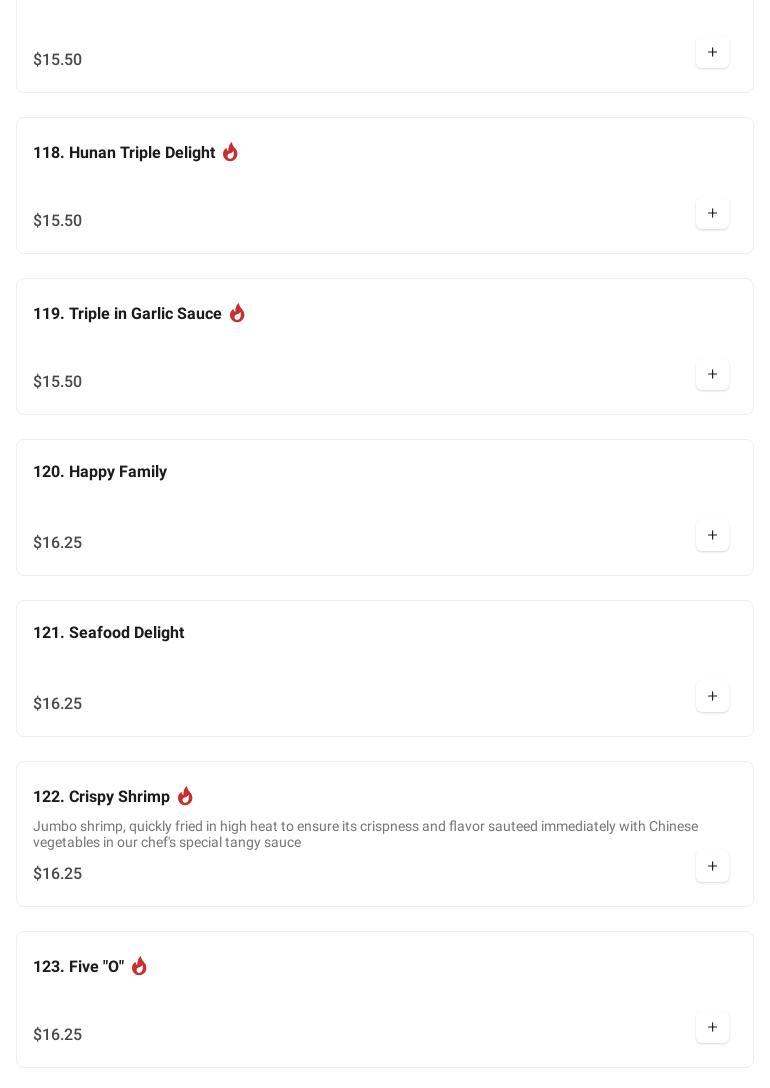770x1088 pixels.
Task: Click the Crispy Shrimp description text
Action: 365,834
